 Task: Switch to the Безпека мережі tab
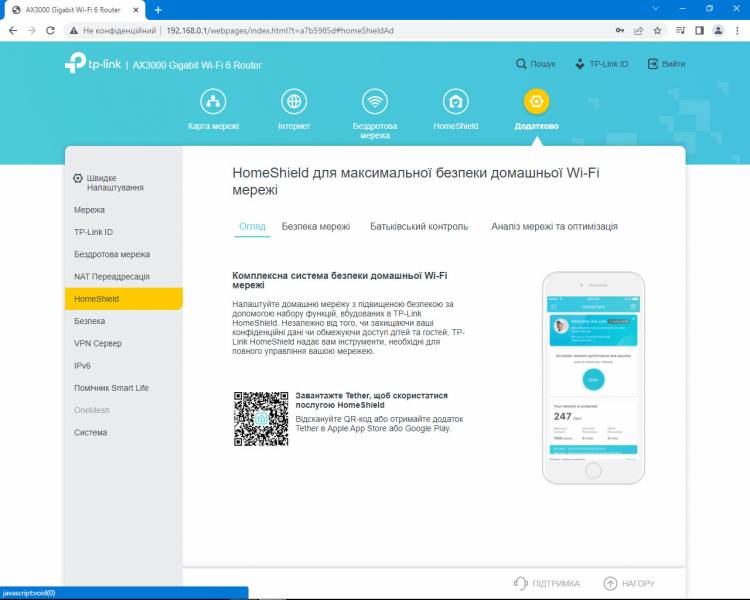coord(316,226)
